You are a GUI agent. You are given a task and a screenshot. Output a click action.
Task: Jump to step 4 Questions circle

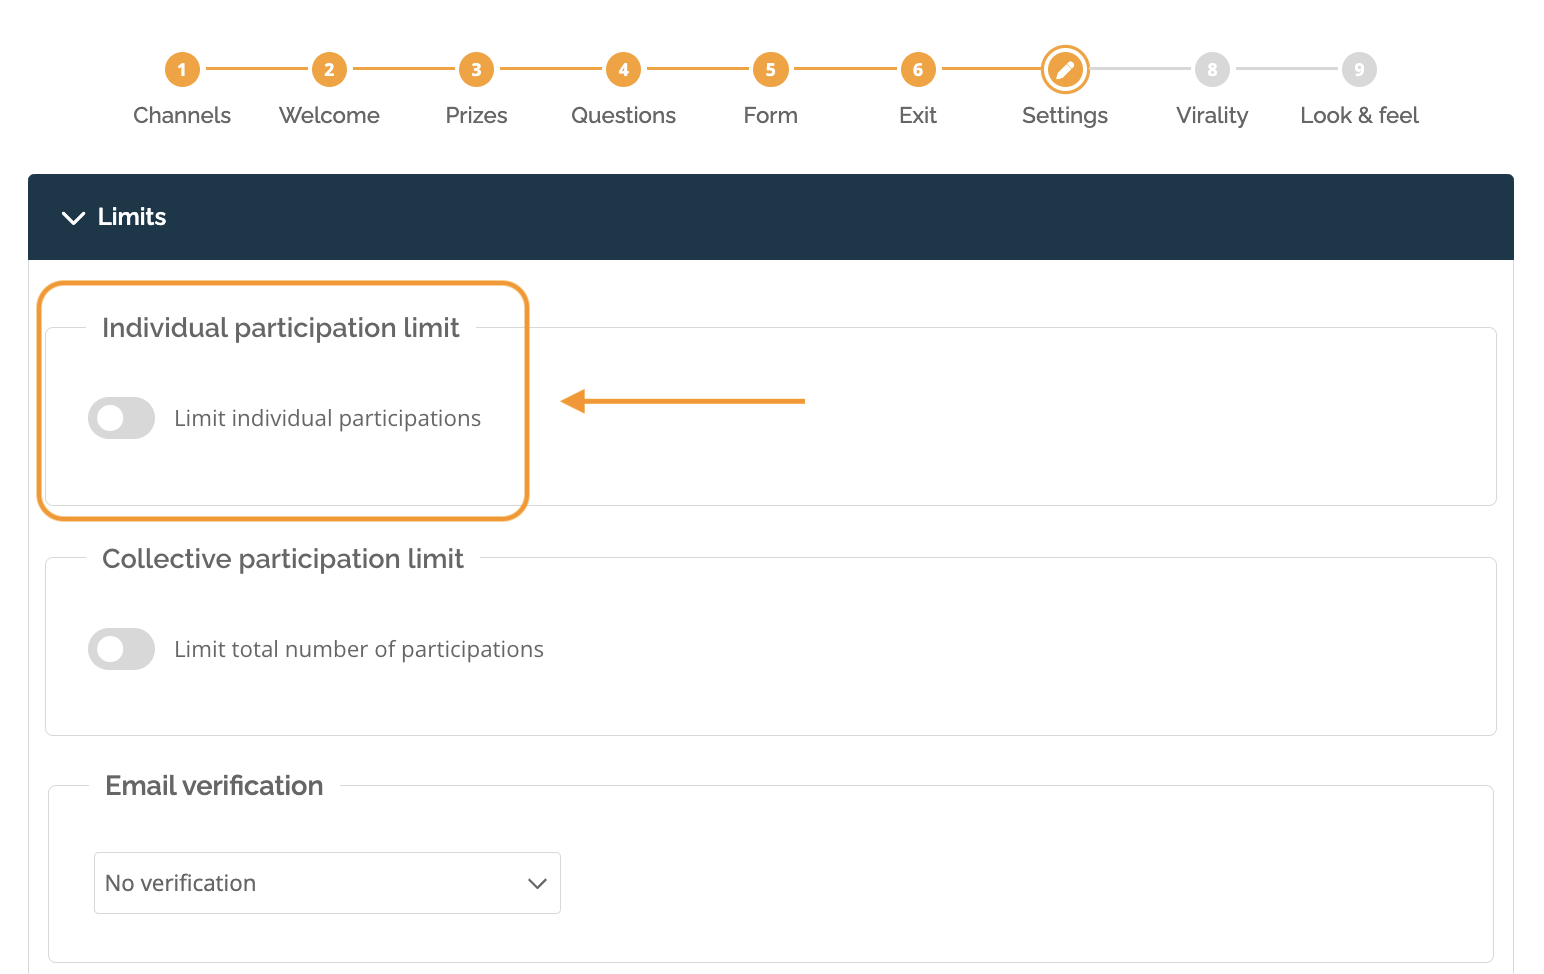click(623, 70)
